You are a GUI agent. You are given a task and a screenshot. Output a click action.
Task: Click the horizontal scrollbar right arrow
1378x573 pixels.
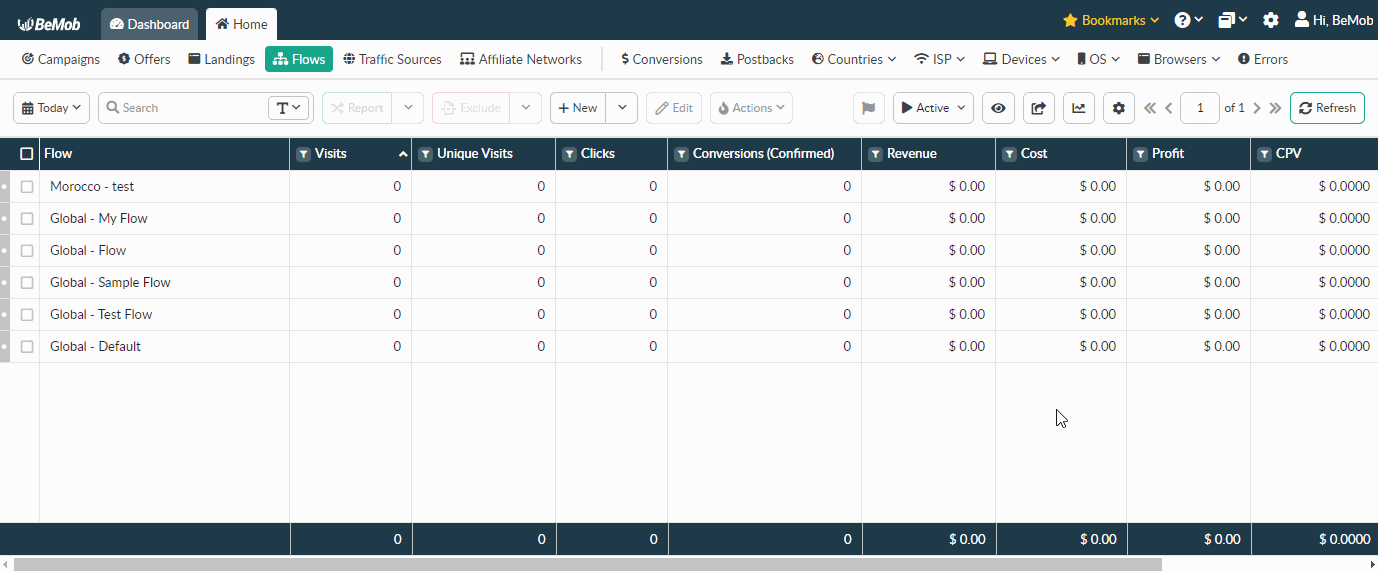[1371, 565]
